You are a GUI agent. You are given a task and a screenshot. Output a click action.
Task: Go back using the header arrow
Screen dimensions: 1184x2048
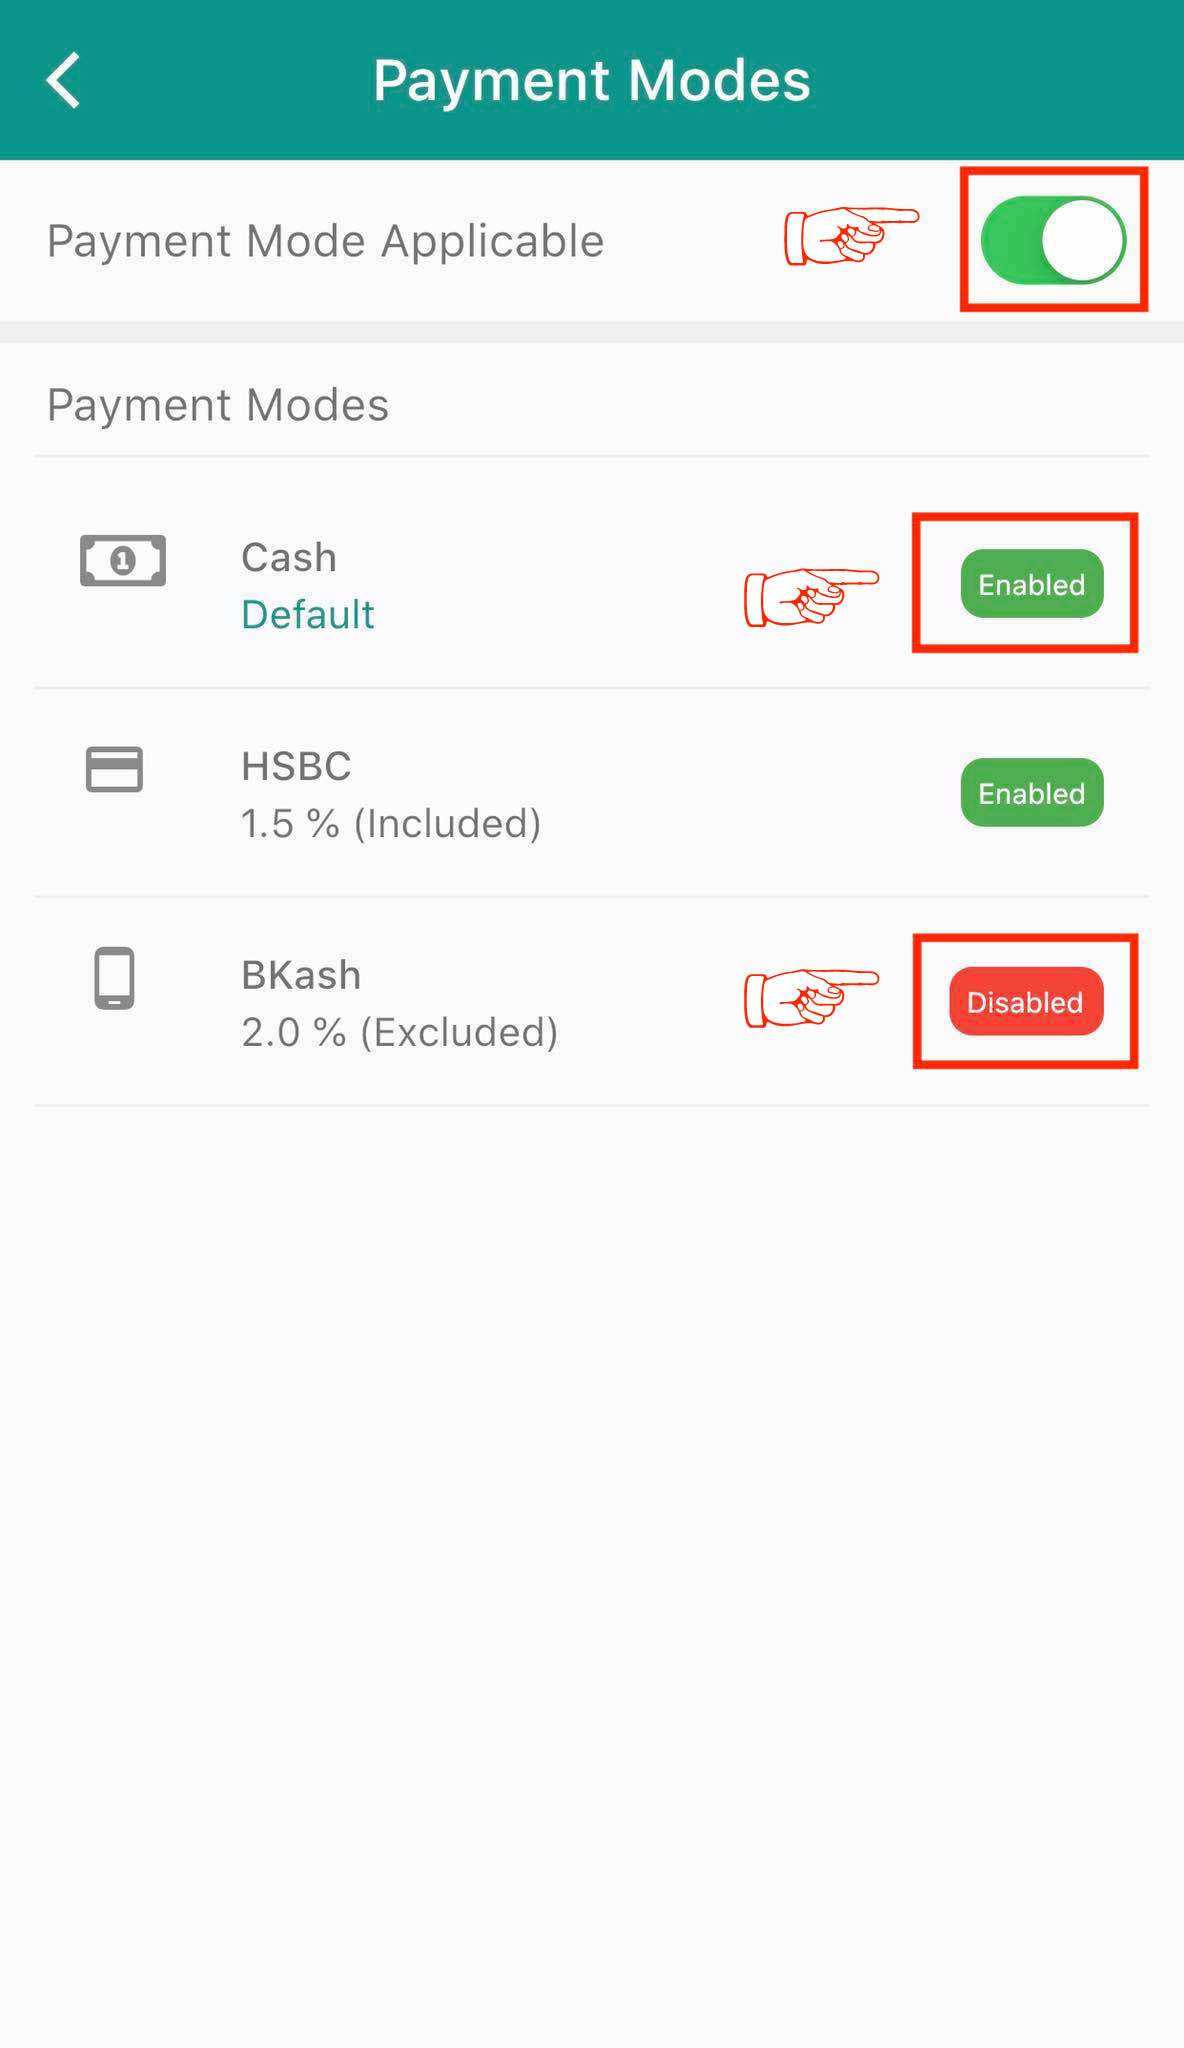(x=64, y=80)
